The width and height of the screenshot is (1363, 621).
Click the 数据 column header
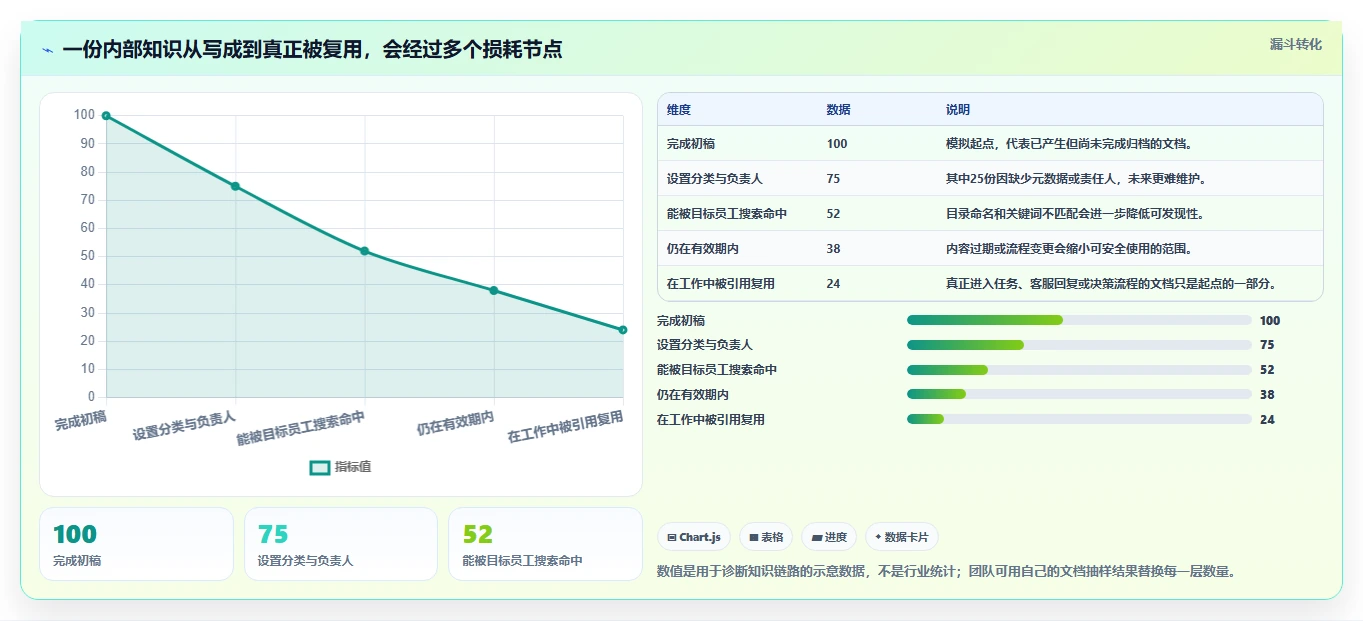839,110
